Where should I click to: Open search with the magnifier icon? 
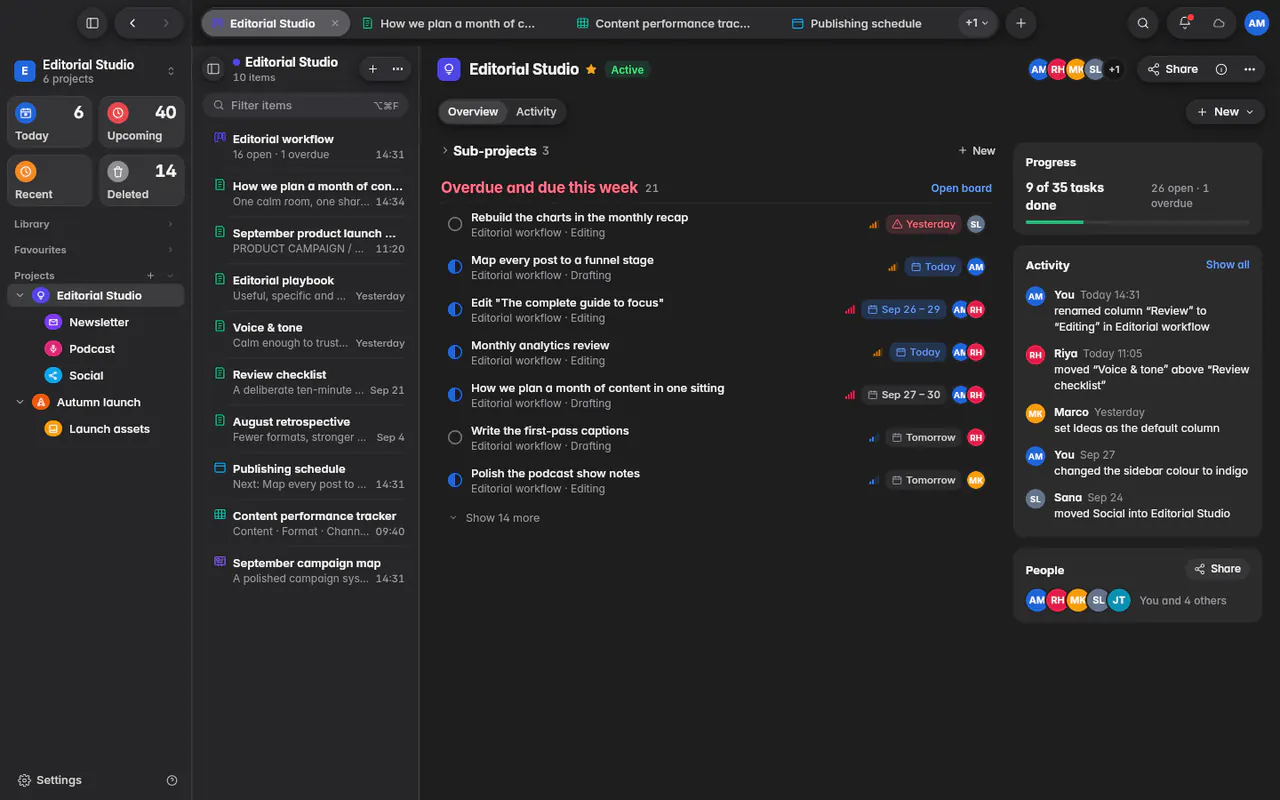[x=1143, y=23]
